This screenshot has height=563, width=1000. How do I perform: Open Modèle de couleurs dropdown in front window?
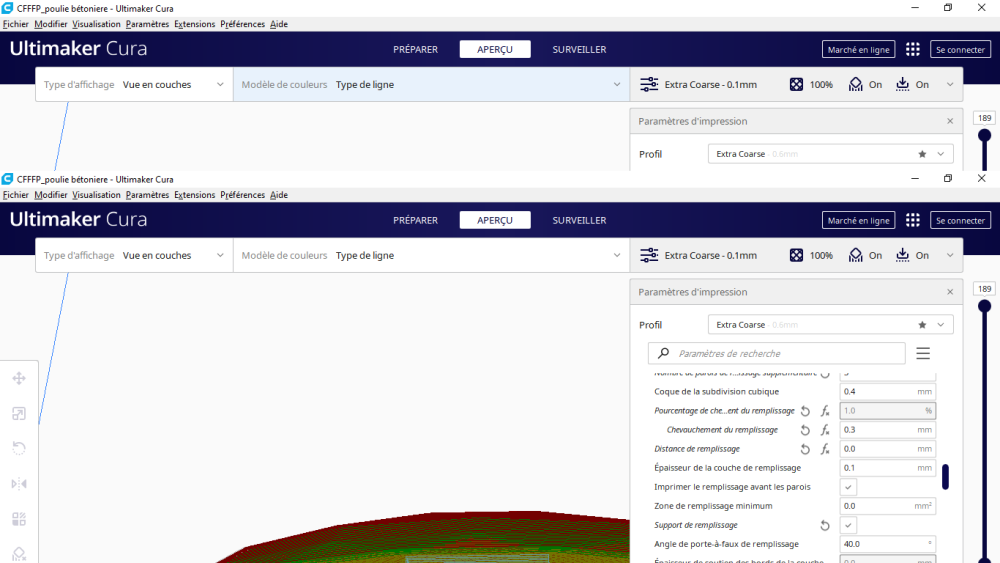431,255
